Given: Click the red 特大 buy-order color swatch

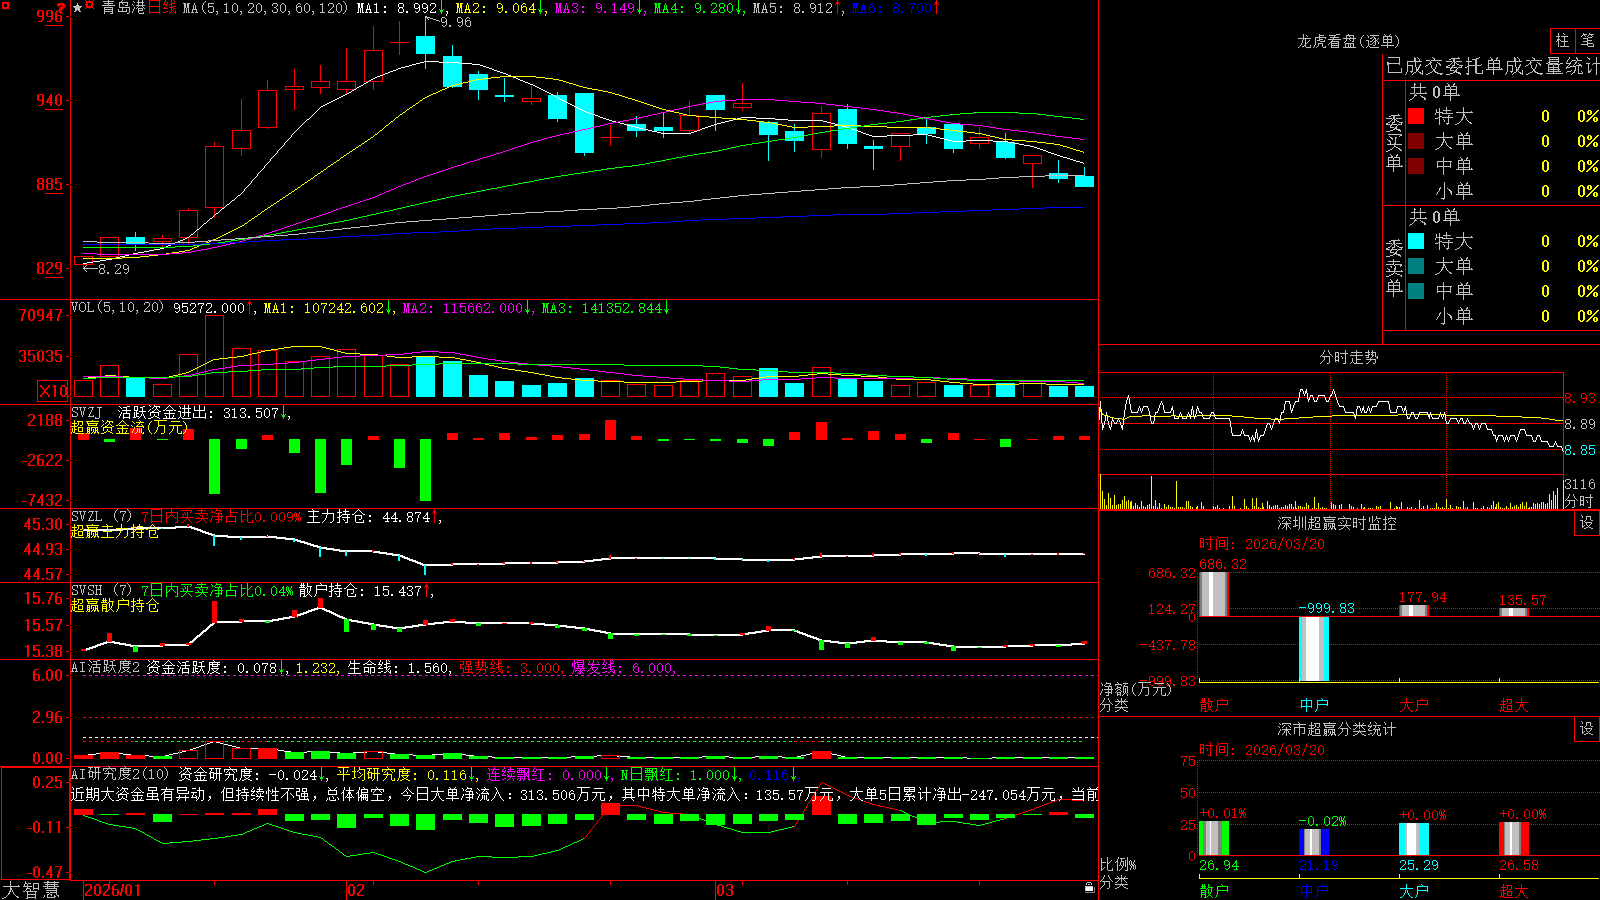Looking at the screenshot, I should 1416,116.
